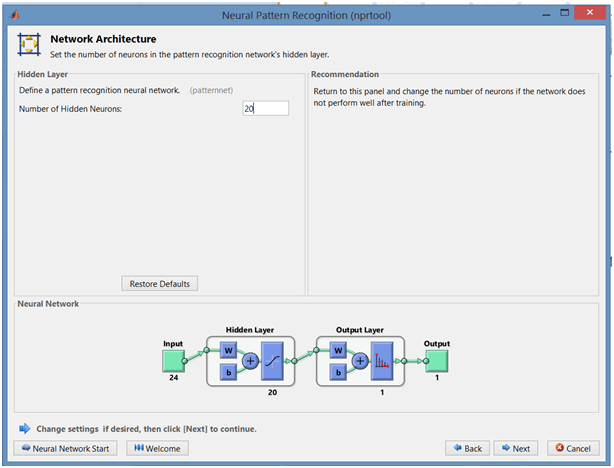The image size is (614, 468).
Task: Click the 'Number of Hidden Neurons:' label
Action: [x=70, y=109]
